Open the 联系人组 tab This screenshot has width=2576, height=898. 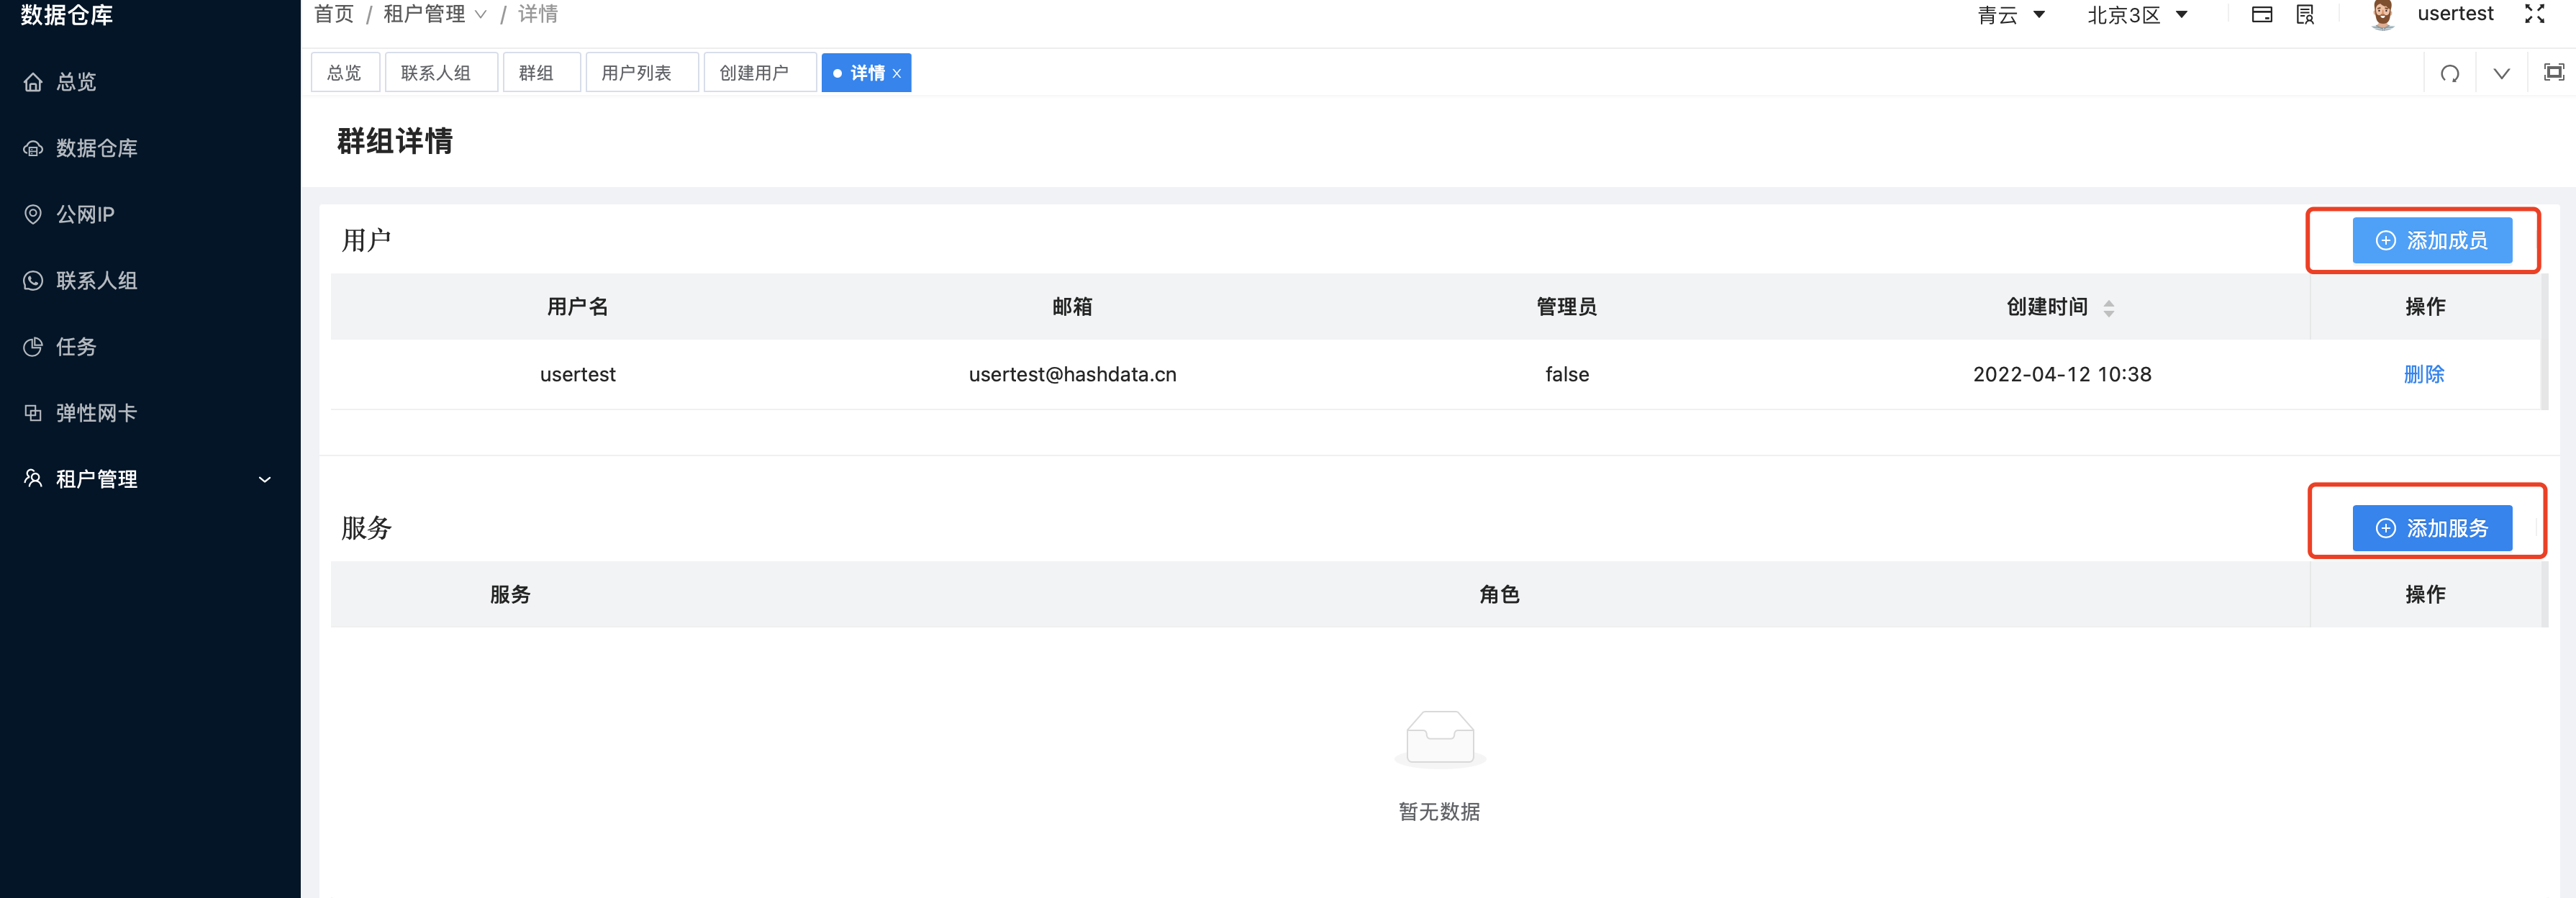pos(440,72)
